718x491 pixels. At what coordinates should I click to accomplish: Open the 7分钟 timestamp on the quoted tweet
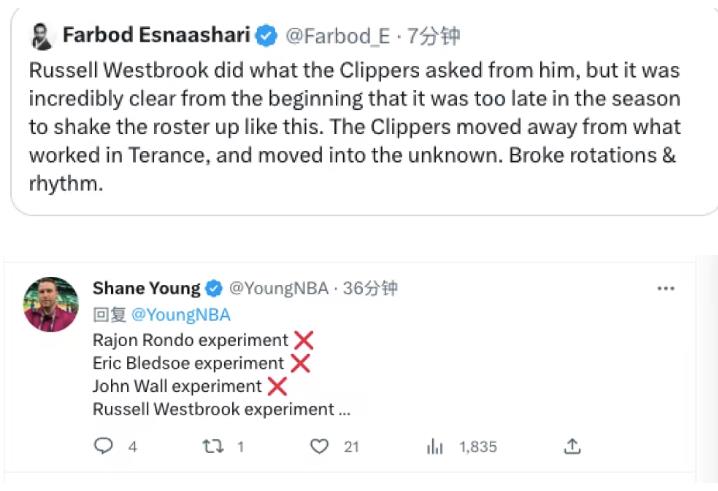point(434,37)
